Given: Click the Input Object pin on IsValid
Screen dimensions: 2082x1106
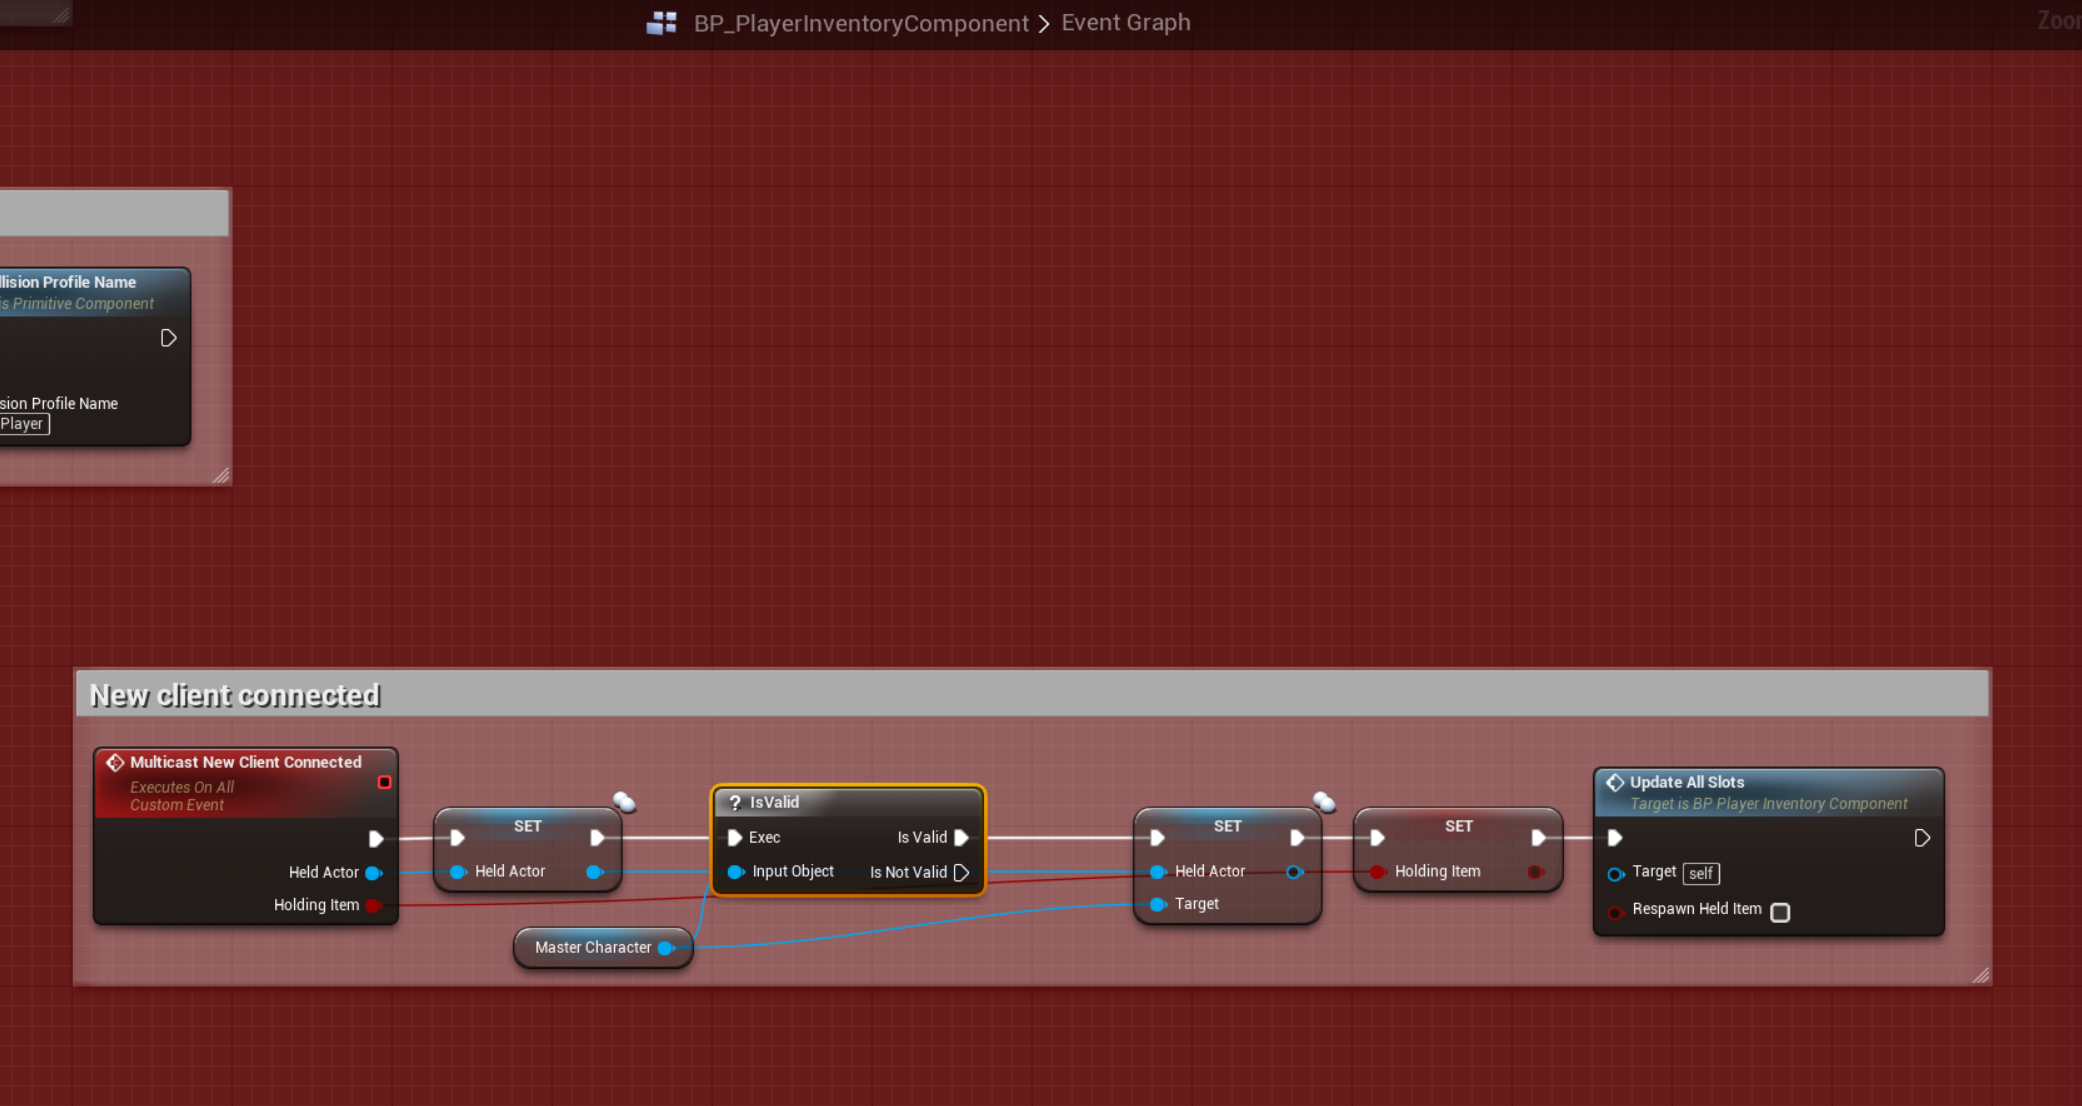Looking at the screenshot, I should tap(735, 872).
